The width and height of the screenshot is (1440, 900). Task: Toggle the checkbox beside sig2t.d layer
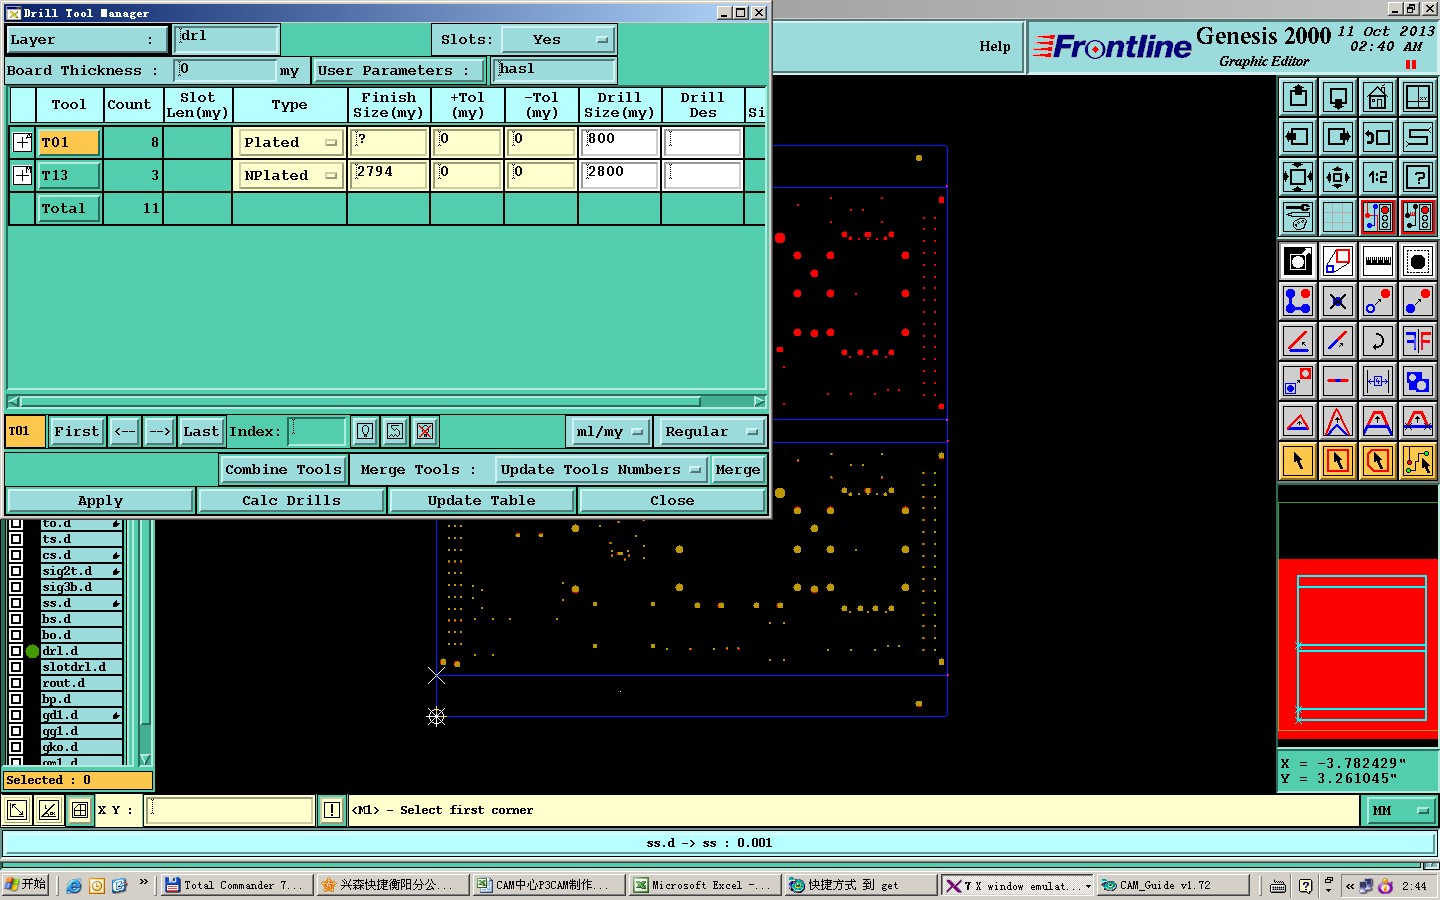[x=16, y=571]
